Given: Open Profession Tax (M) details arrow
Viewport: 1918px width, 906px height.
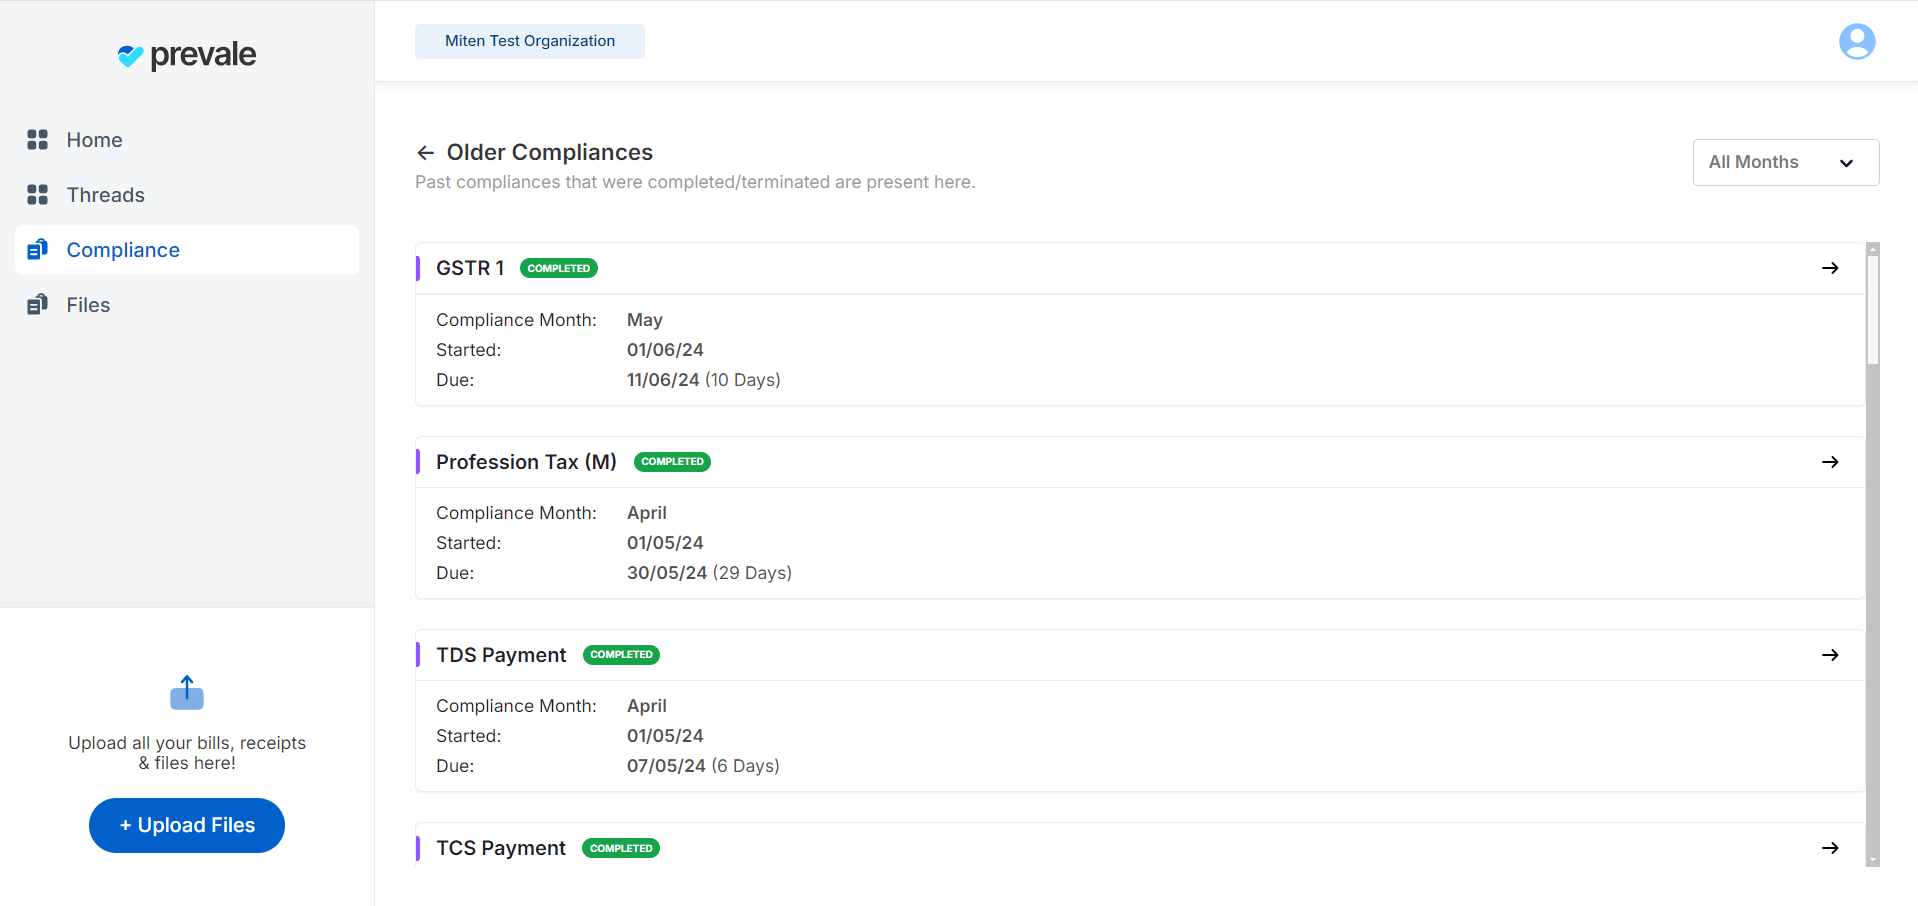Looking at the screenshot, I should pos(1830,462).
